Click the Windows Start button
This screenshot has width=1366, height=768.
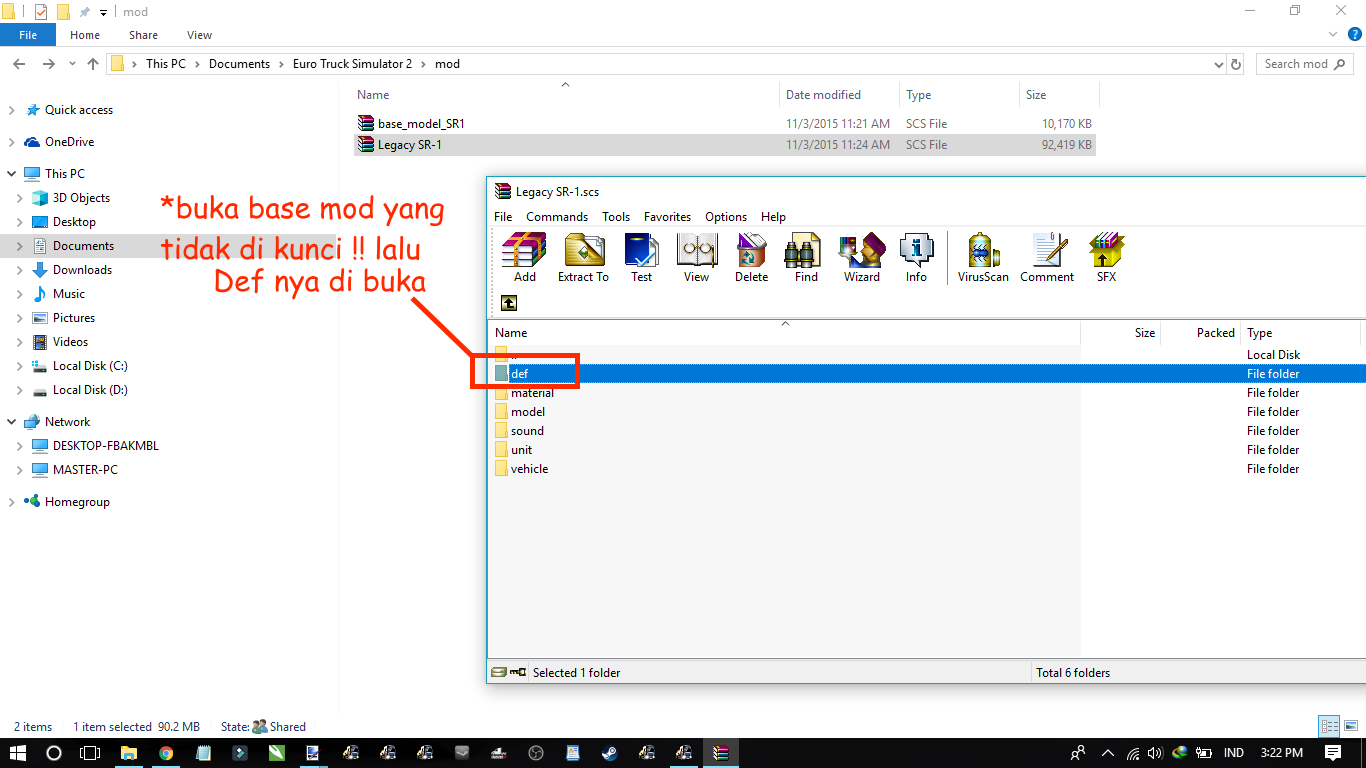[x=18, y=753]
